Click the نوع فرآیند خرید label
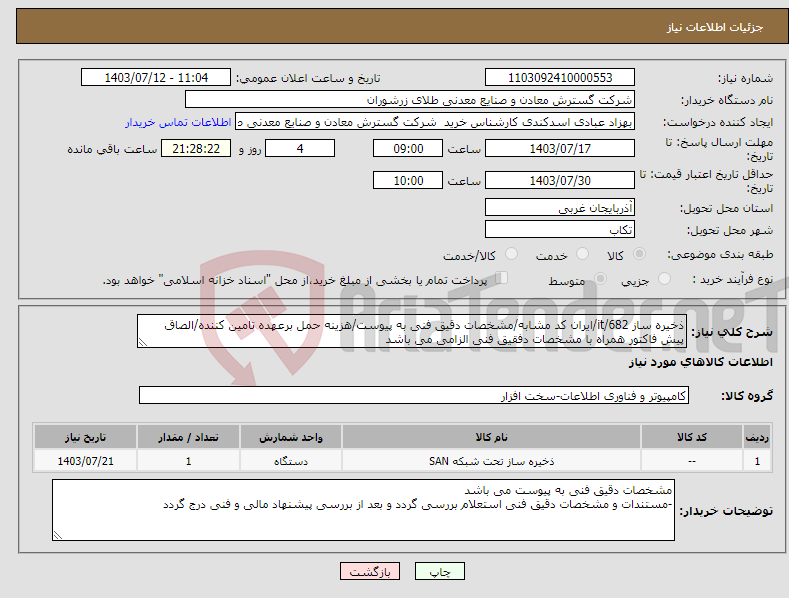789x598 pixels. coord(732,279)
